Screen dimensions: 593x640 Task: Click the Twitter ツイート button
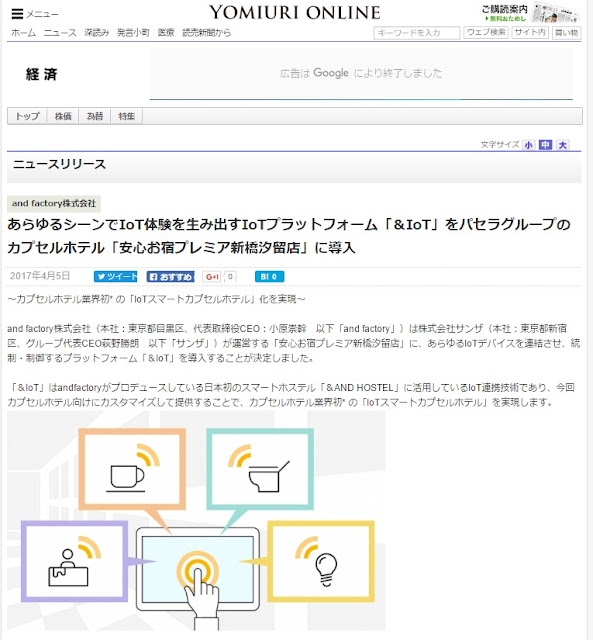point(115,277)
